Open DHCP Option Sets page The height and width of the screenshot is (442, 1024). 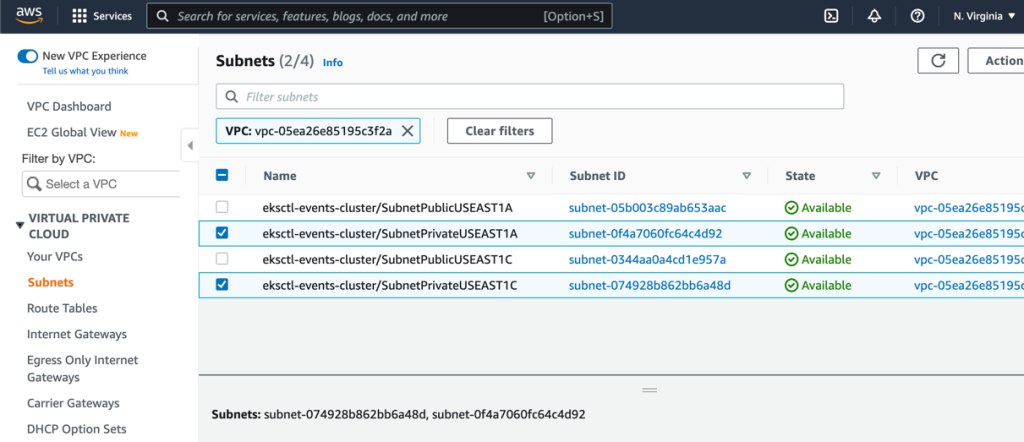[x=76, y=430]
